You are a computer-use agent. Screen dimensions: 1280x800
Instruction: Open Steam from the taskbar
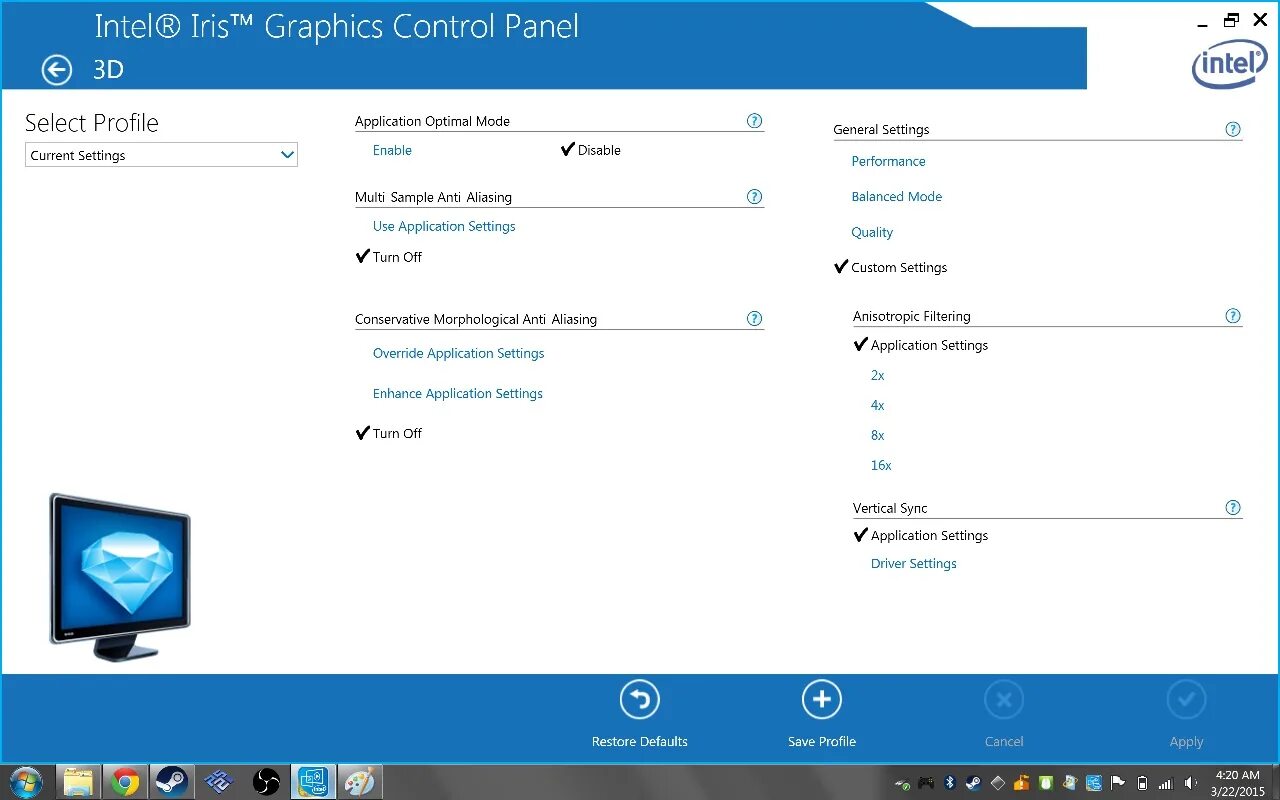[172, 782]
